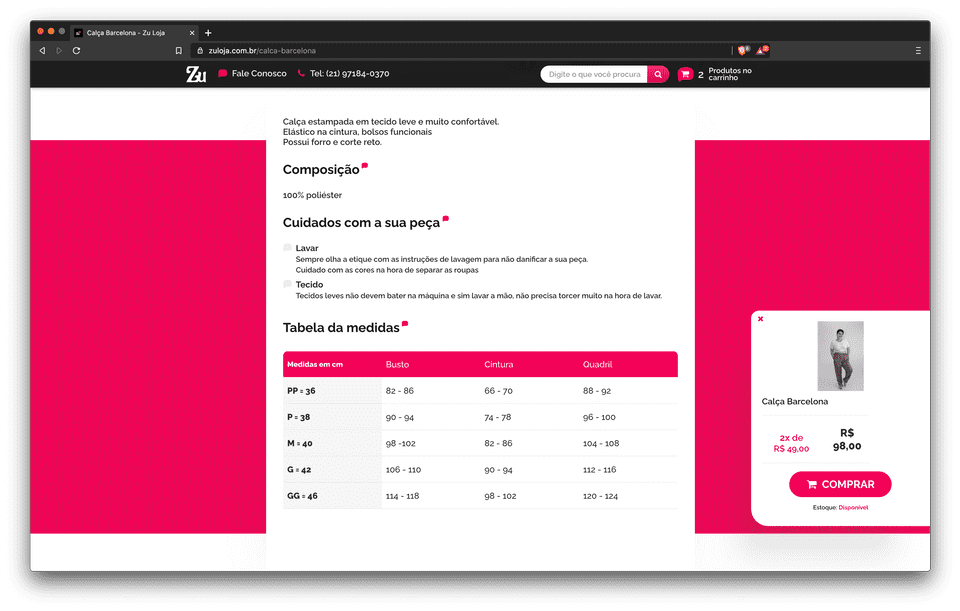The image size is (960, 611).
Task: Click the Zu store logo
Action: (196, 74)
